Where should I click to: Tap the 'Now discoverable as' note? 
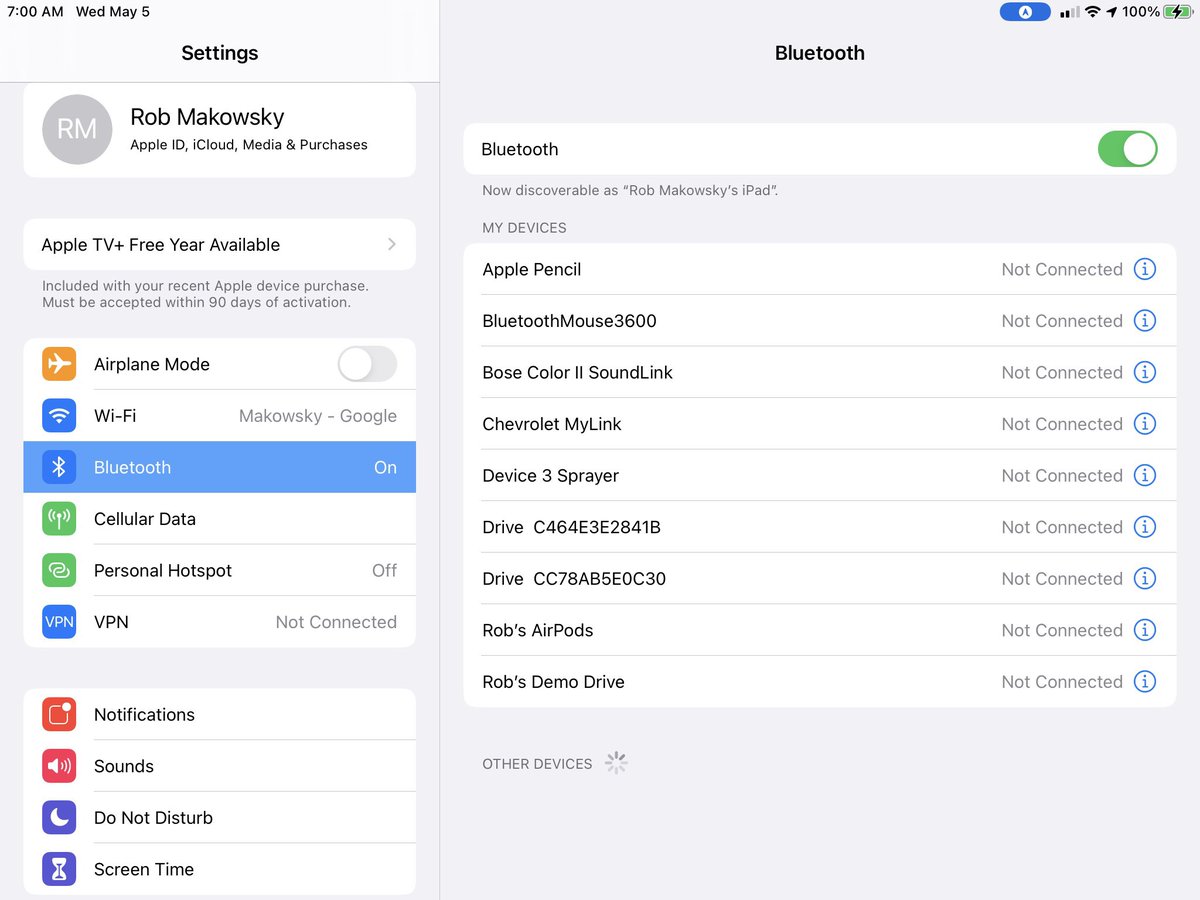[630, 190]
